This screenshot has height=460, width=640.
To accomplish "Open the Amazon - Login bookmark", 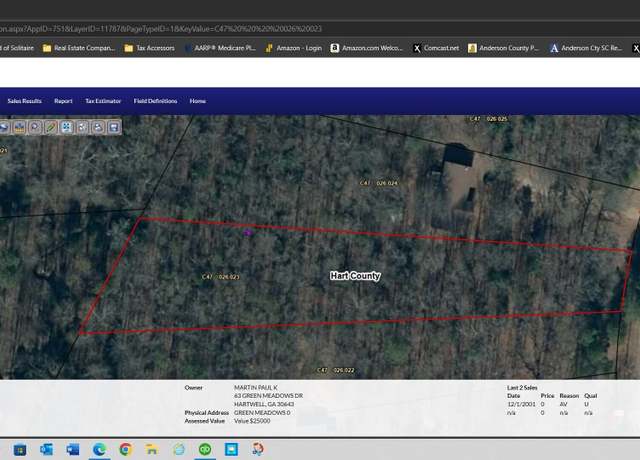I will (x=293, y=48).
